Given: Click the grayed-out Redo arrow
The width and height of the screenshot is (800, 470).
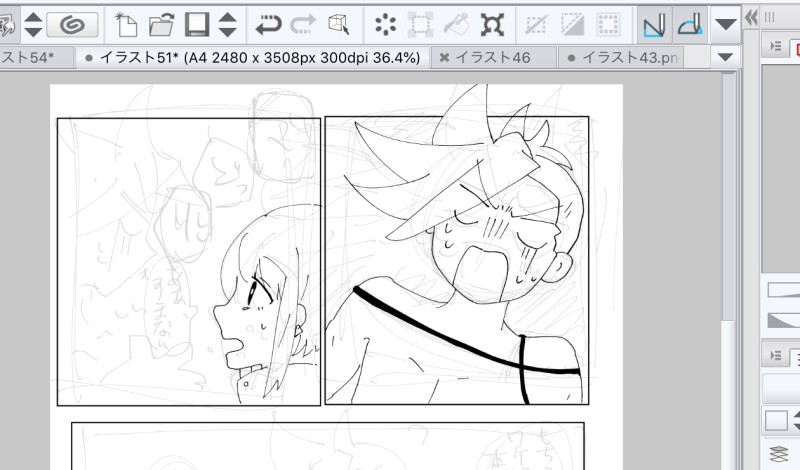Looking at the screenshot, I should pos(304,24).
